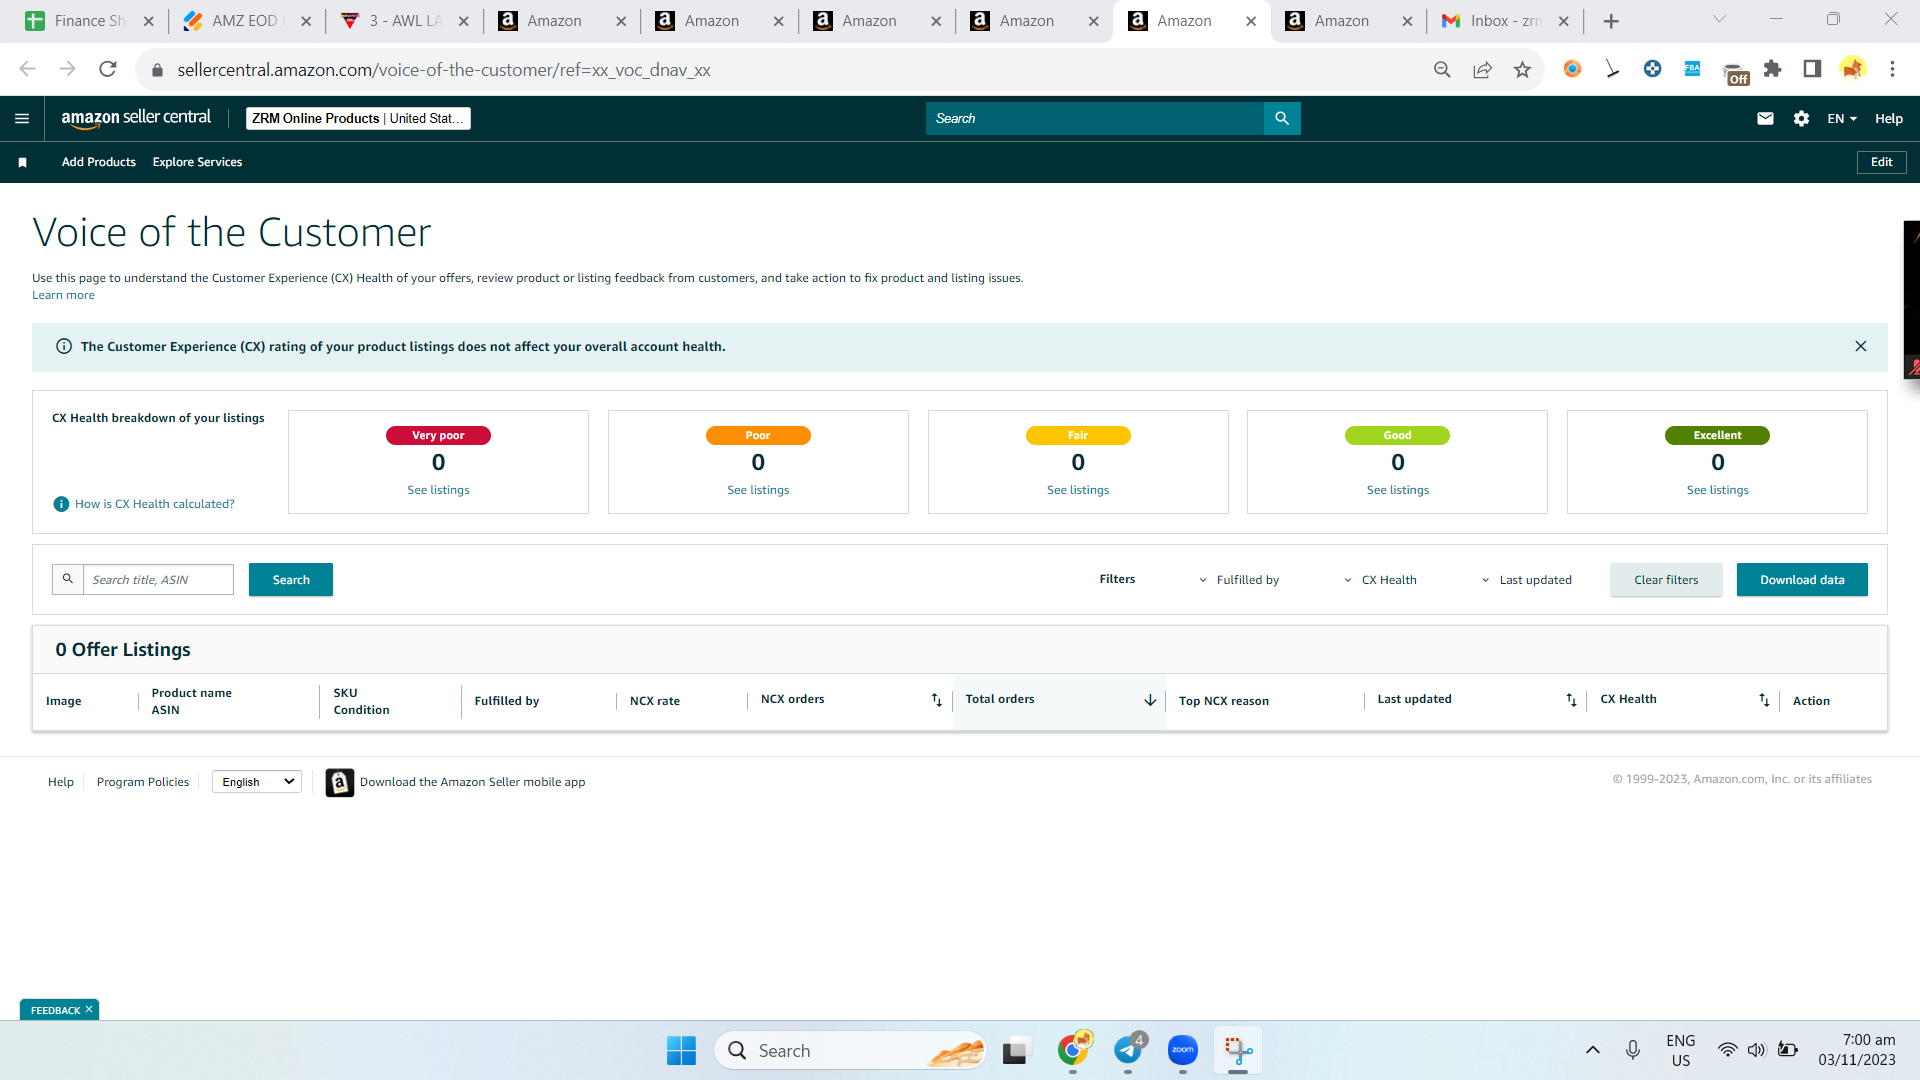Sort by NCX orders arrows icon
Screen dimensions: 1920x1080
tap(936, 700)
